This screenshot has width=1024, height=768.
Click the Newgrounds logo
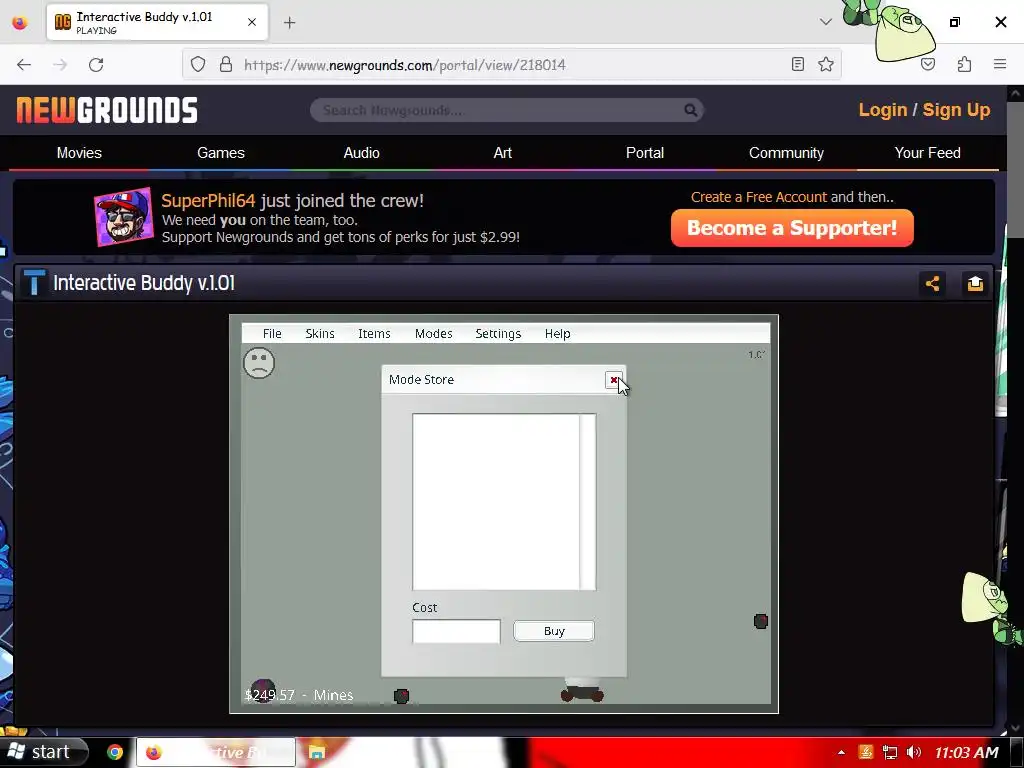(107, 110)
